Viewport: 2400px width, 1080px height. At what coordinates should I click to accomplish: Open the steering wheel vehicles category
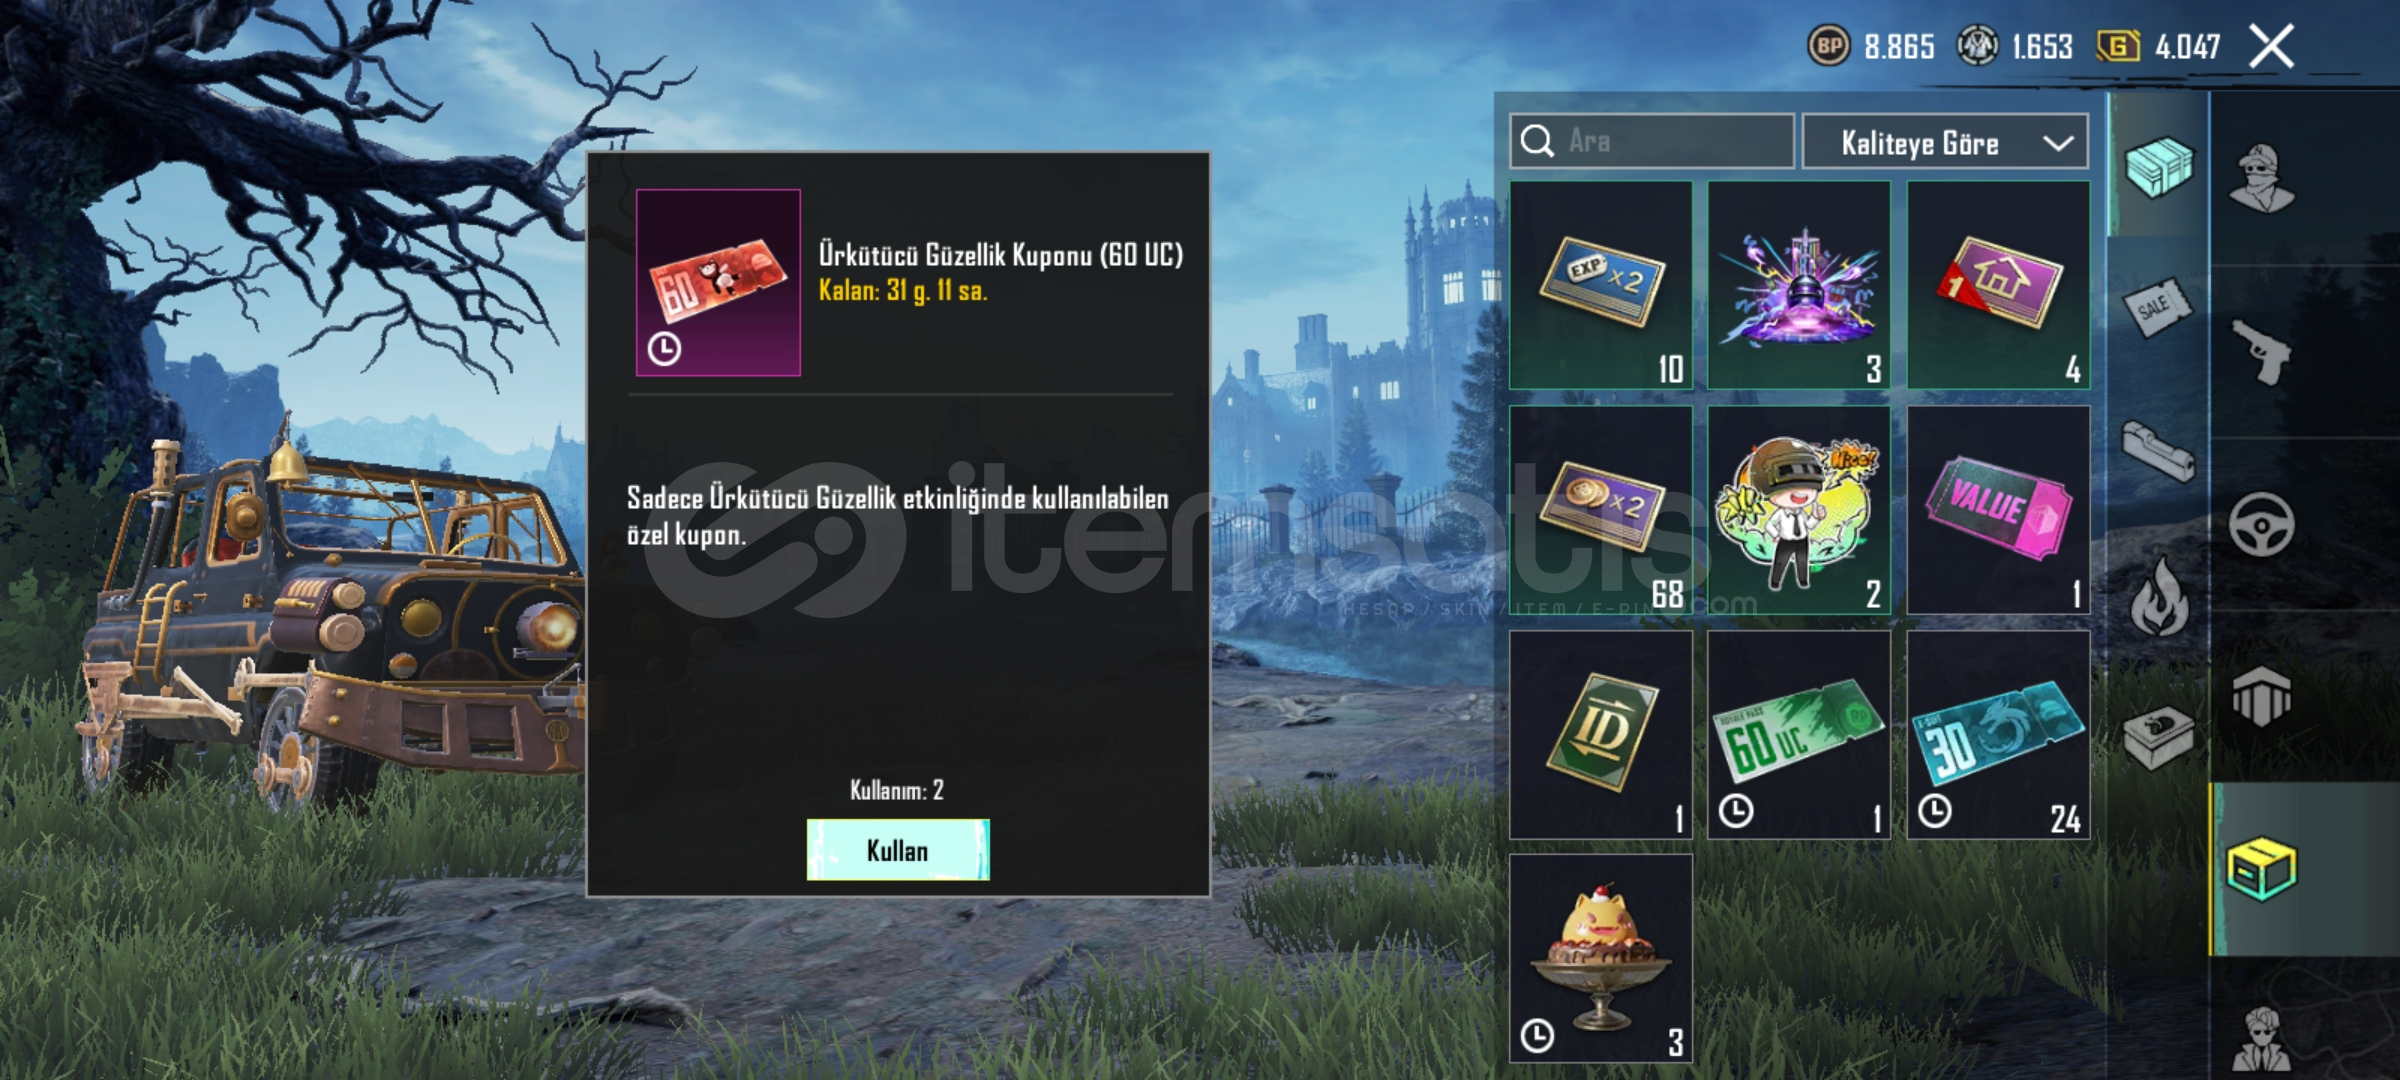(x=2261, y=524)
